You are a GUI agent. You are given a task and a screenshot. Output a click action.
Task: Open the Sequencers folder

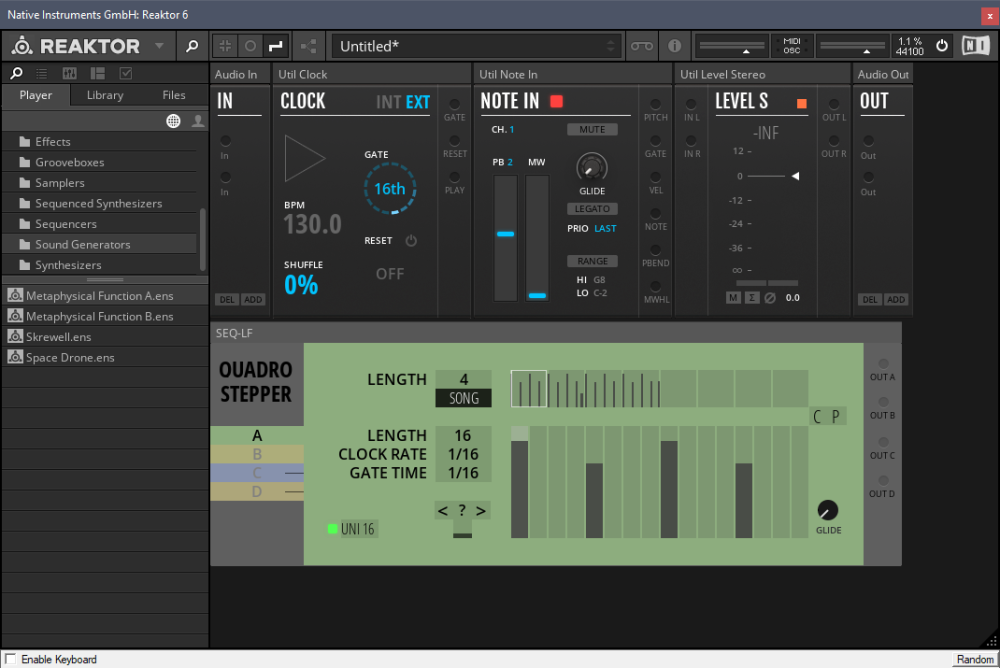(x=100, y=223)
